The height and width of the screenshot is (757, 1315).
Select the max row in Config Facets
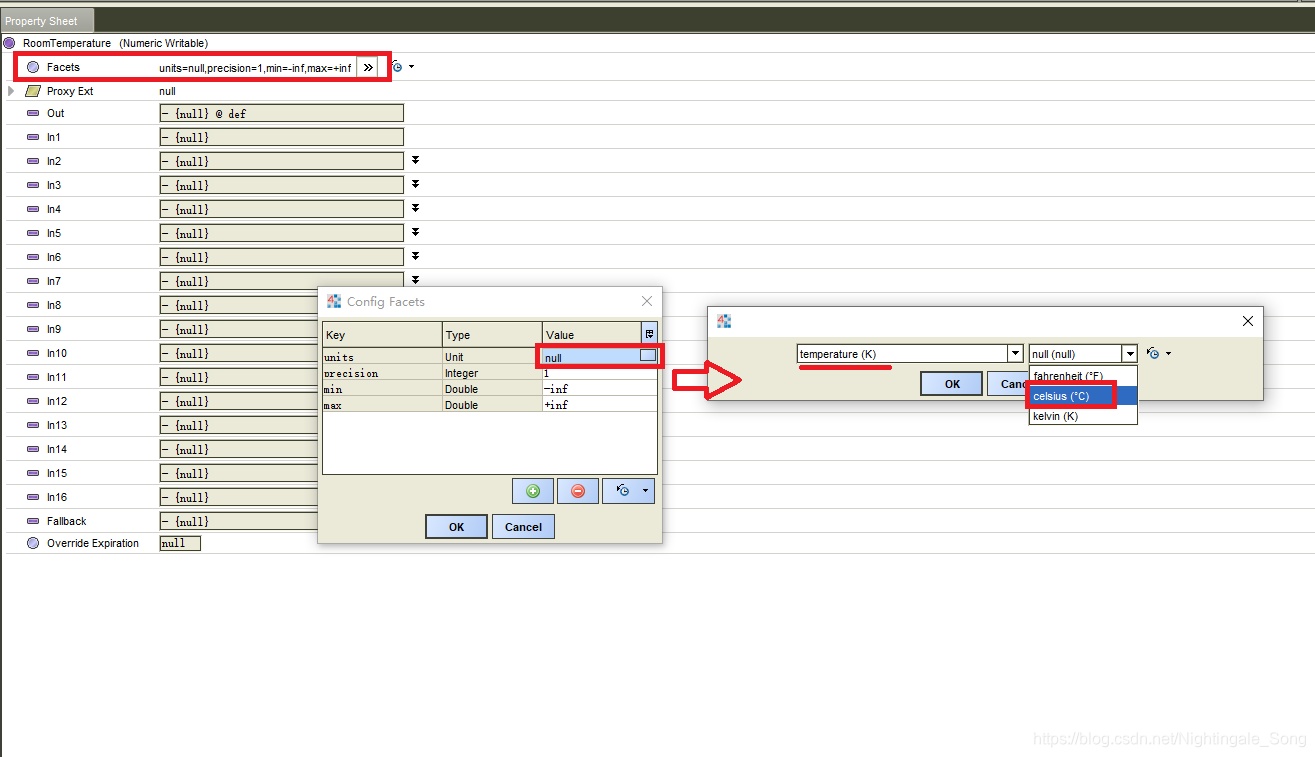click(490, 405)
